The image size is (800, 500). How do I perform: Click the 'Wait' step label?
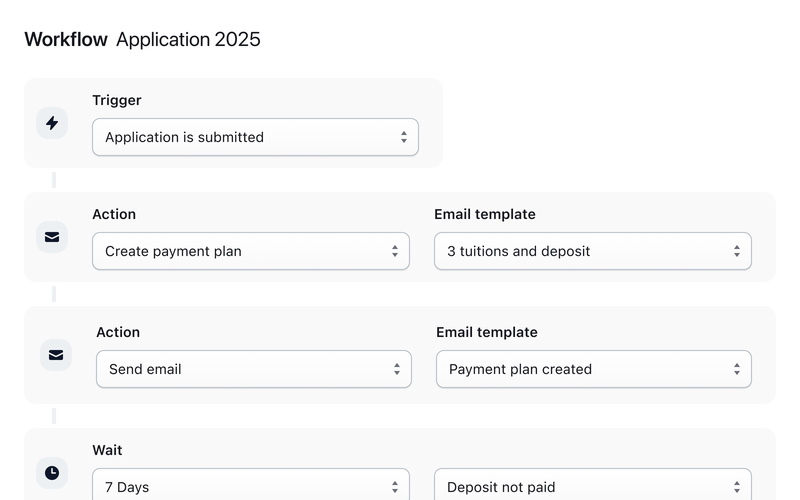click(x=107, y=450)
